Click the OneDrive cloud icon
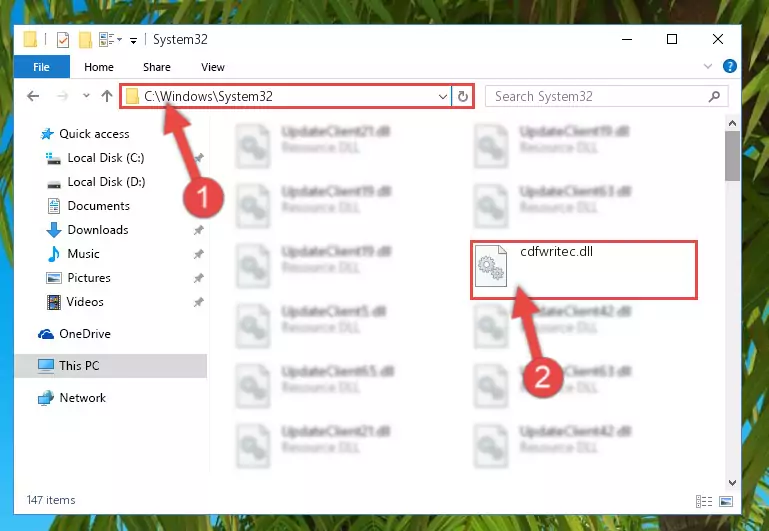 coord(46,334)
